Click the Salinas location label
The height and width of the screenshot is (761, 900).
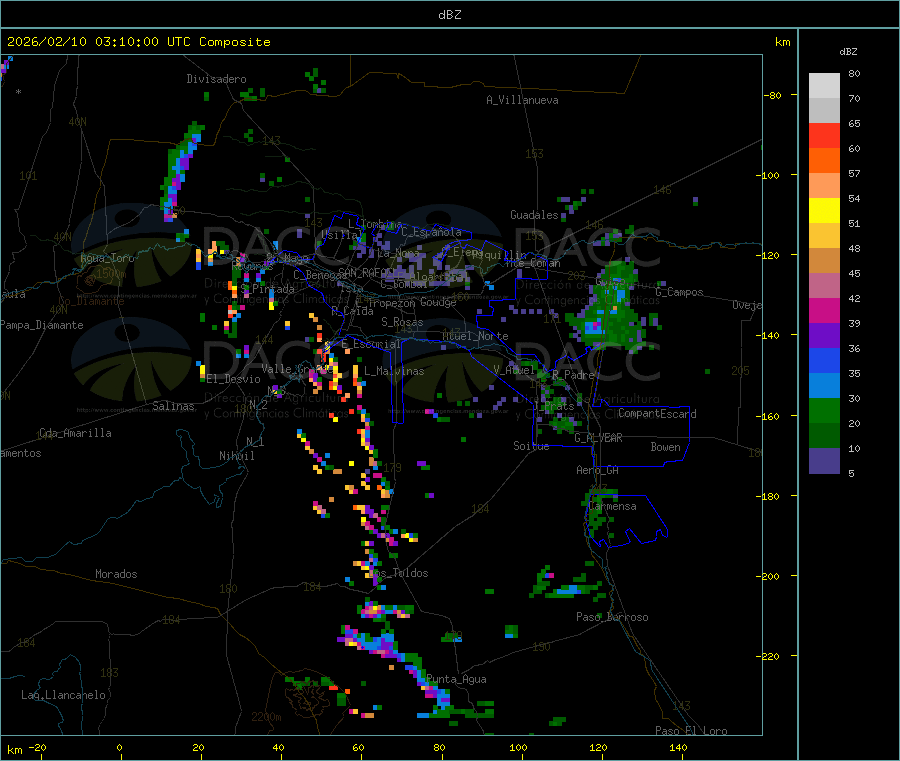pyautogui.click(x=175, y=407)
